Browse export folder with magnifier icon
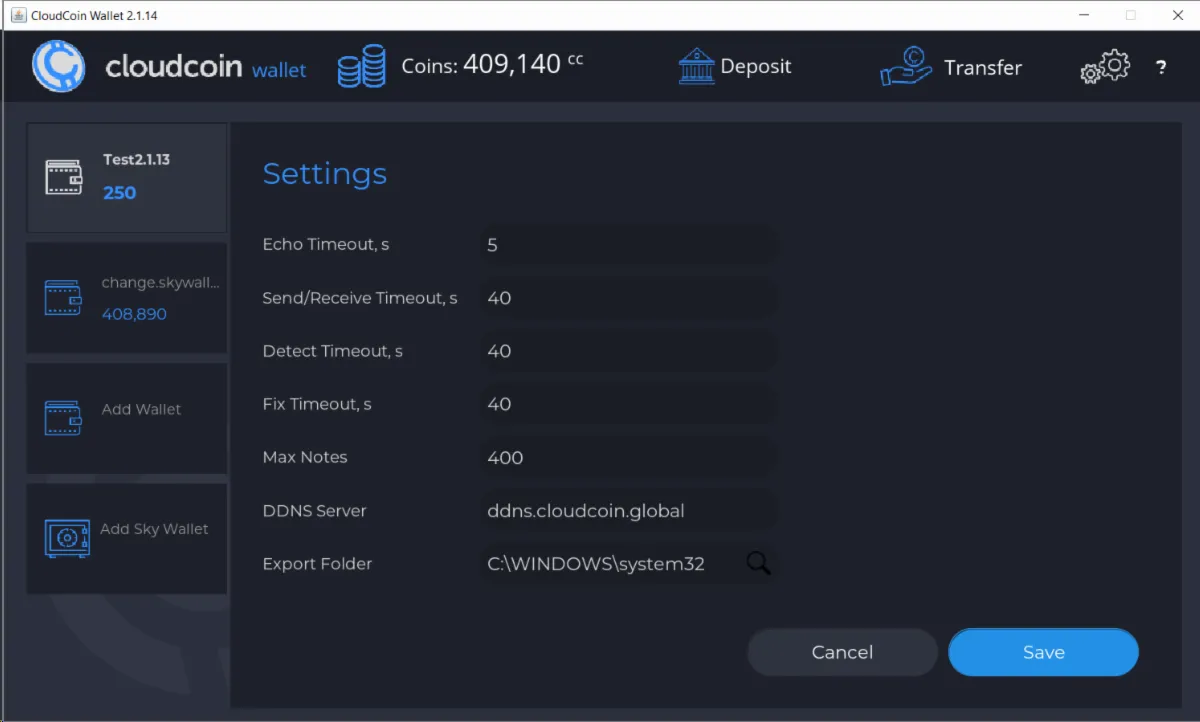 tap(758, 563)
